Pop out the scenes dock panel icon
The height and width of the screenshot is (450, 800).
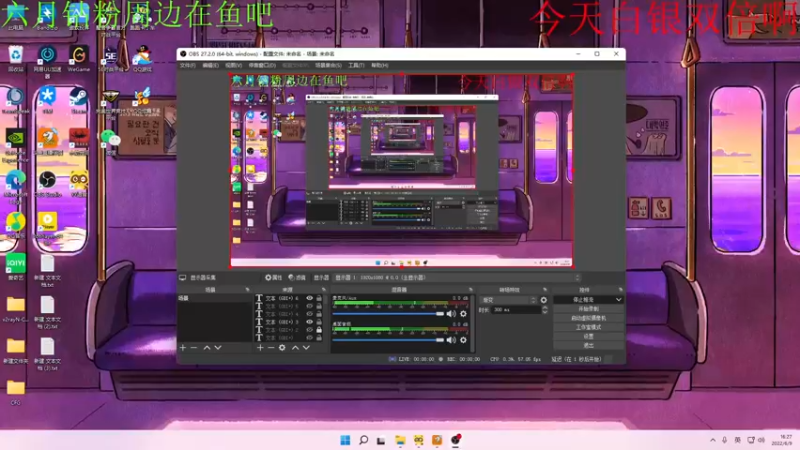[247, 290]
